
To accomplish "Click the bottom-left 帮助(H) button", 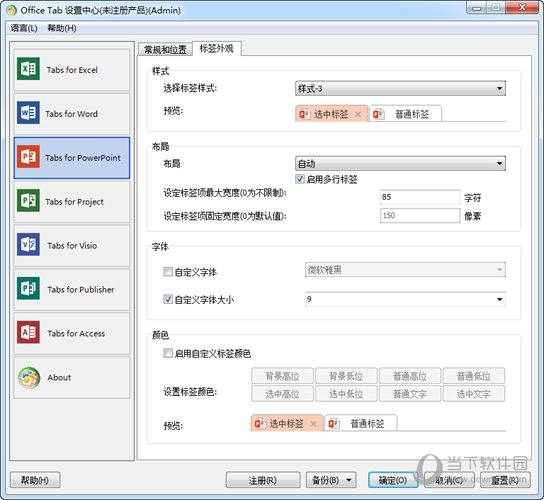I will point(35,480).
